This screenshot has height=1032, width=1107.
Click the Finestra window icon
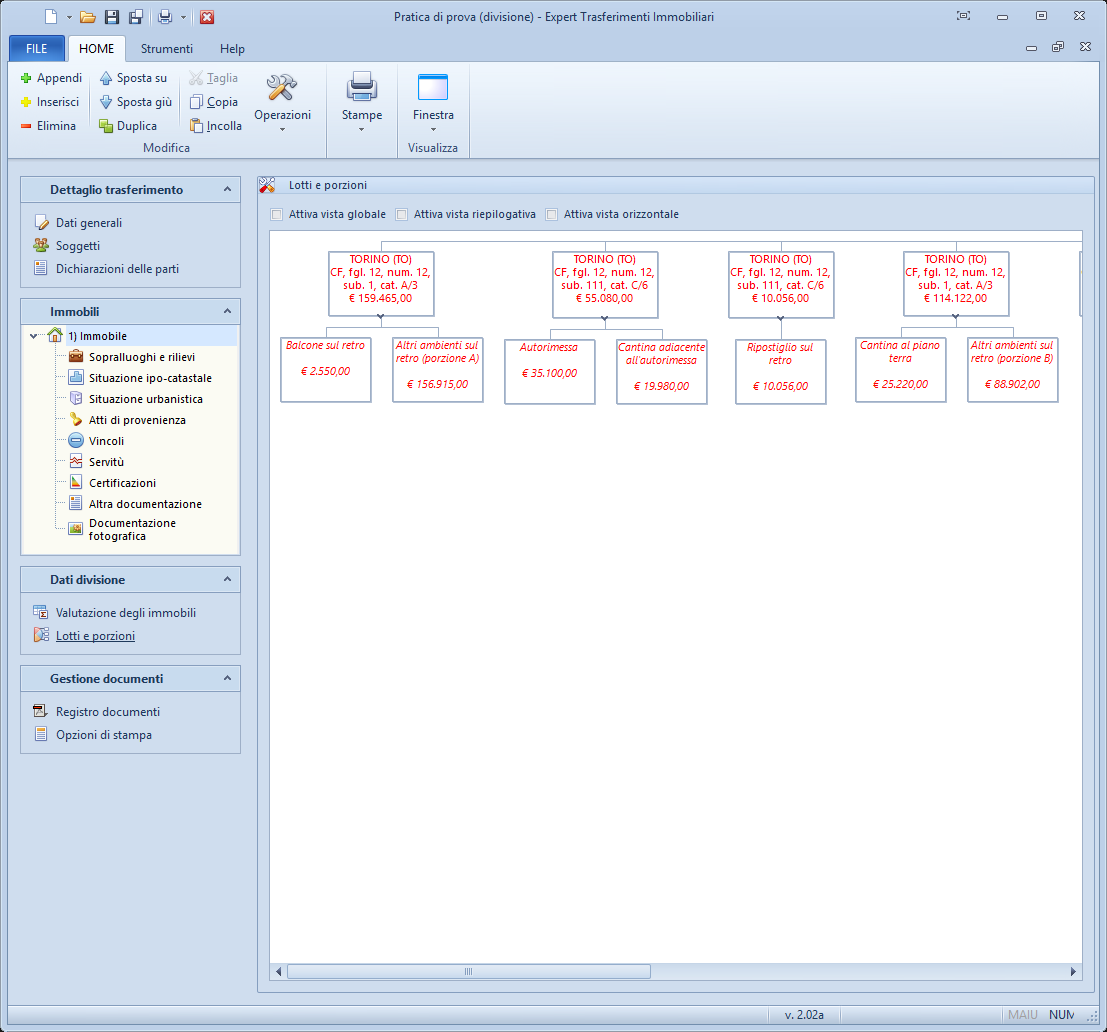pos(433,88)
